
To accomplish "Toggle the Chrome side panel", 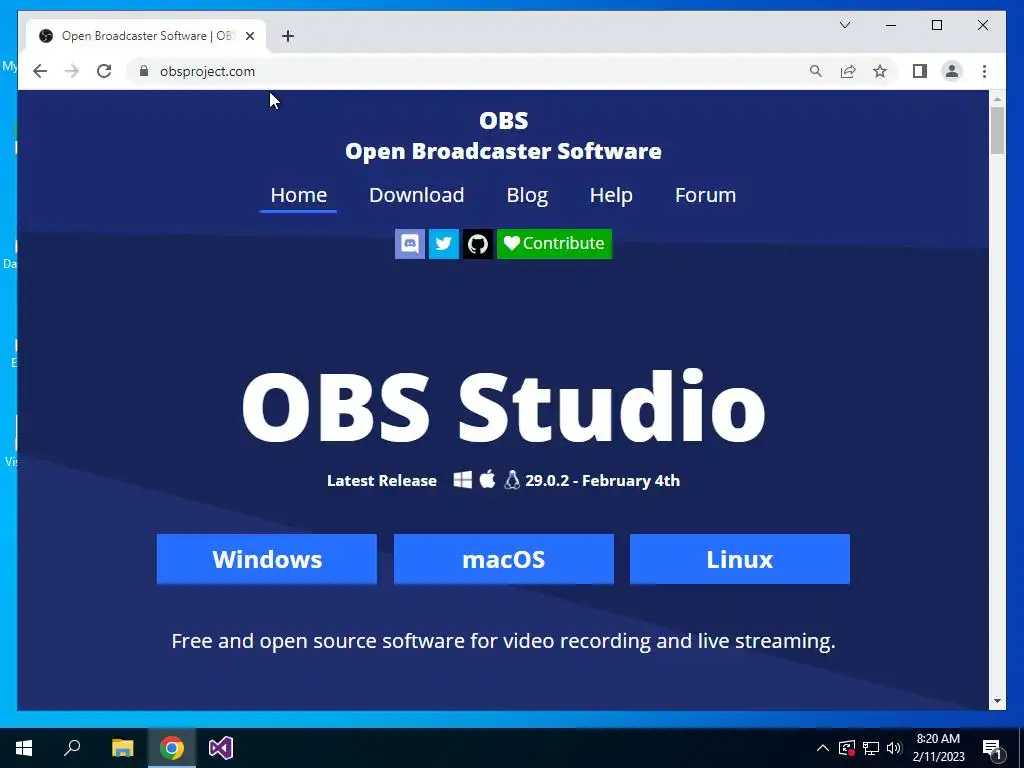I will tap(920, 71).
